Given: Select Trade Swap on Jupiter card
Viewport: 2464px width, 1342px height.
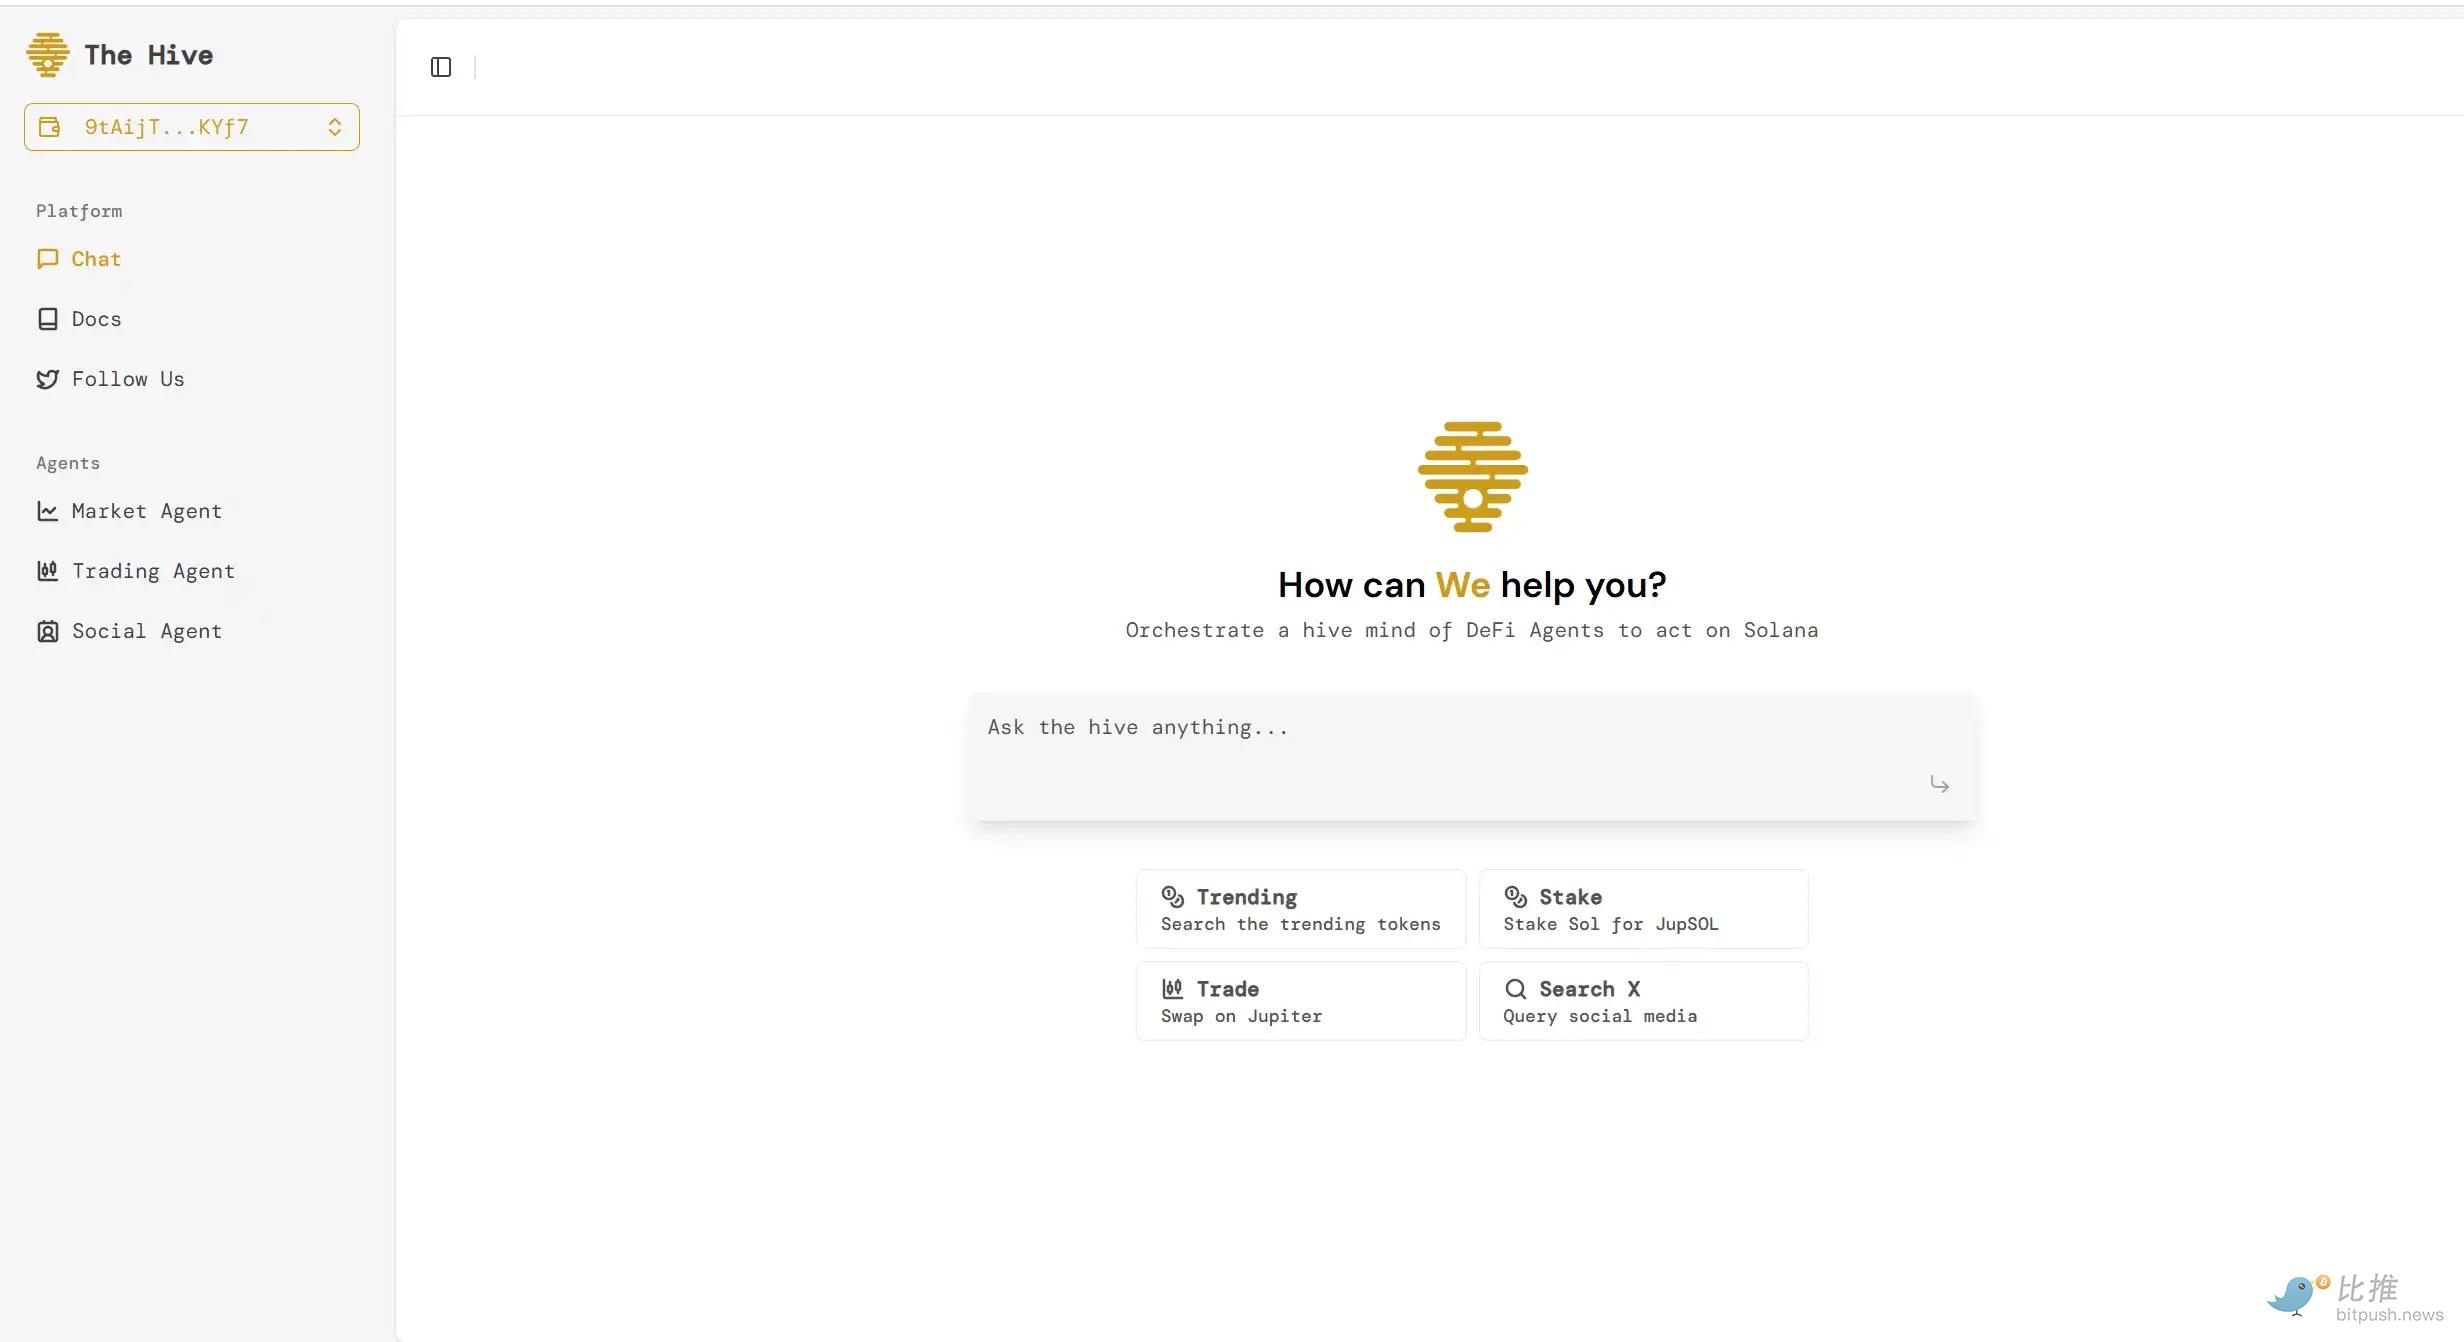Looking at the screenshot, I should click(x=1300, y=1001).
